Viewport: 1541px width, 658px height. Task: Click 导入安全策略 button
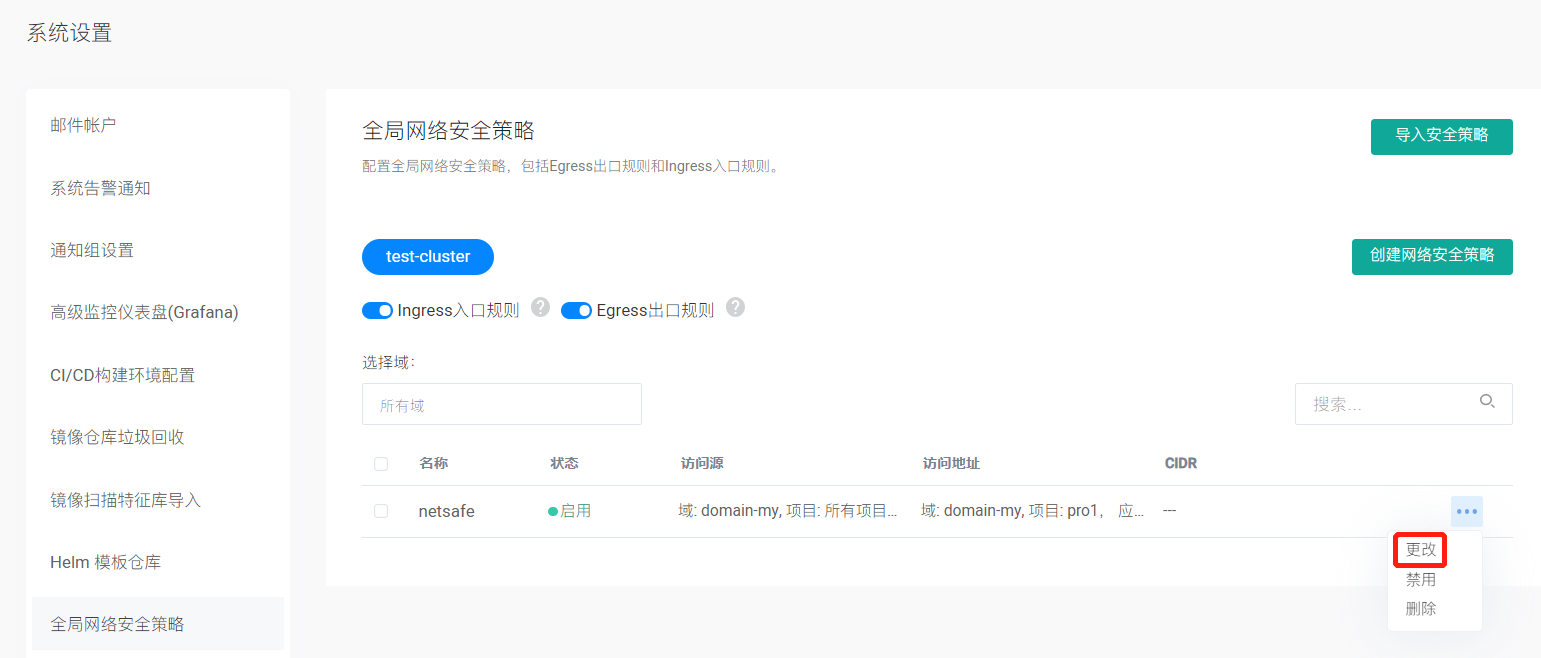1441,136
